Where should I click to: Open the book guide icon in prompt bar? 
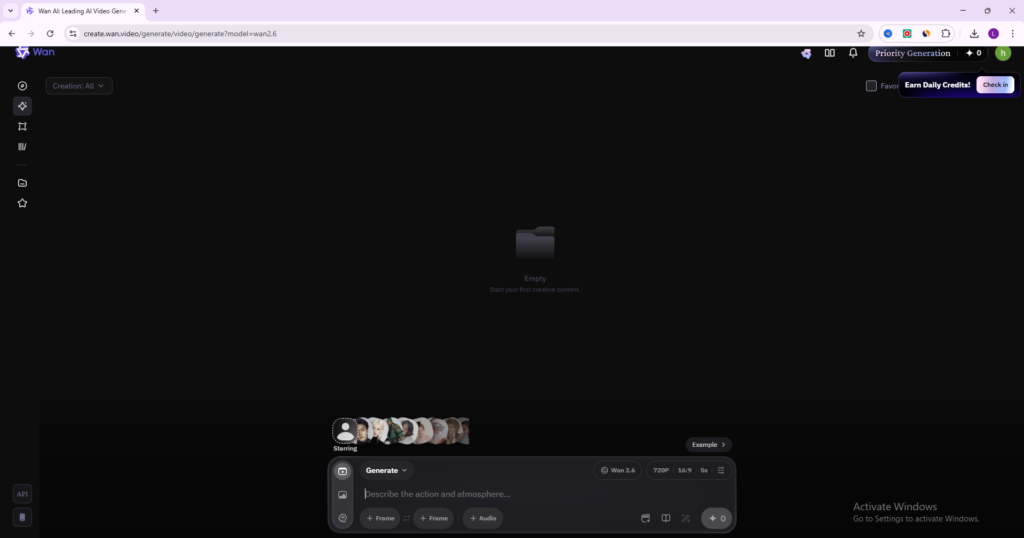click(x=666, y=518)
